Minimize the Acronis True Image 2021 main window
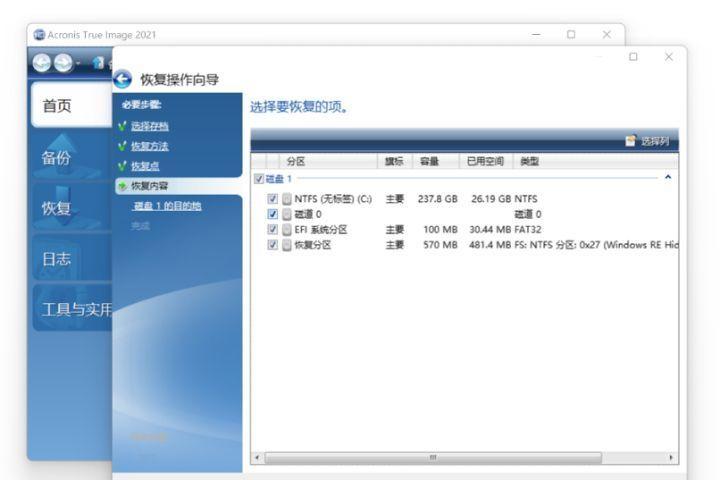 [x=536, y=34]
